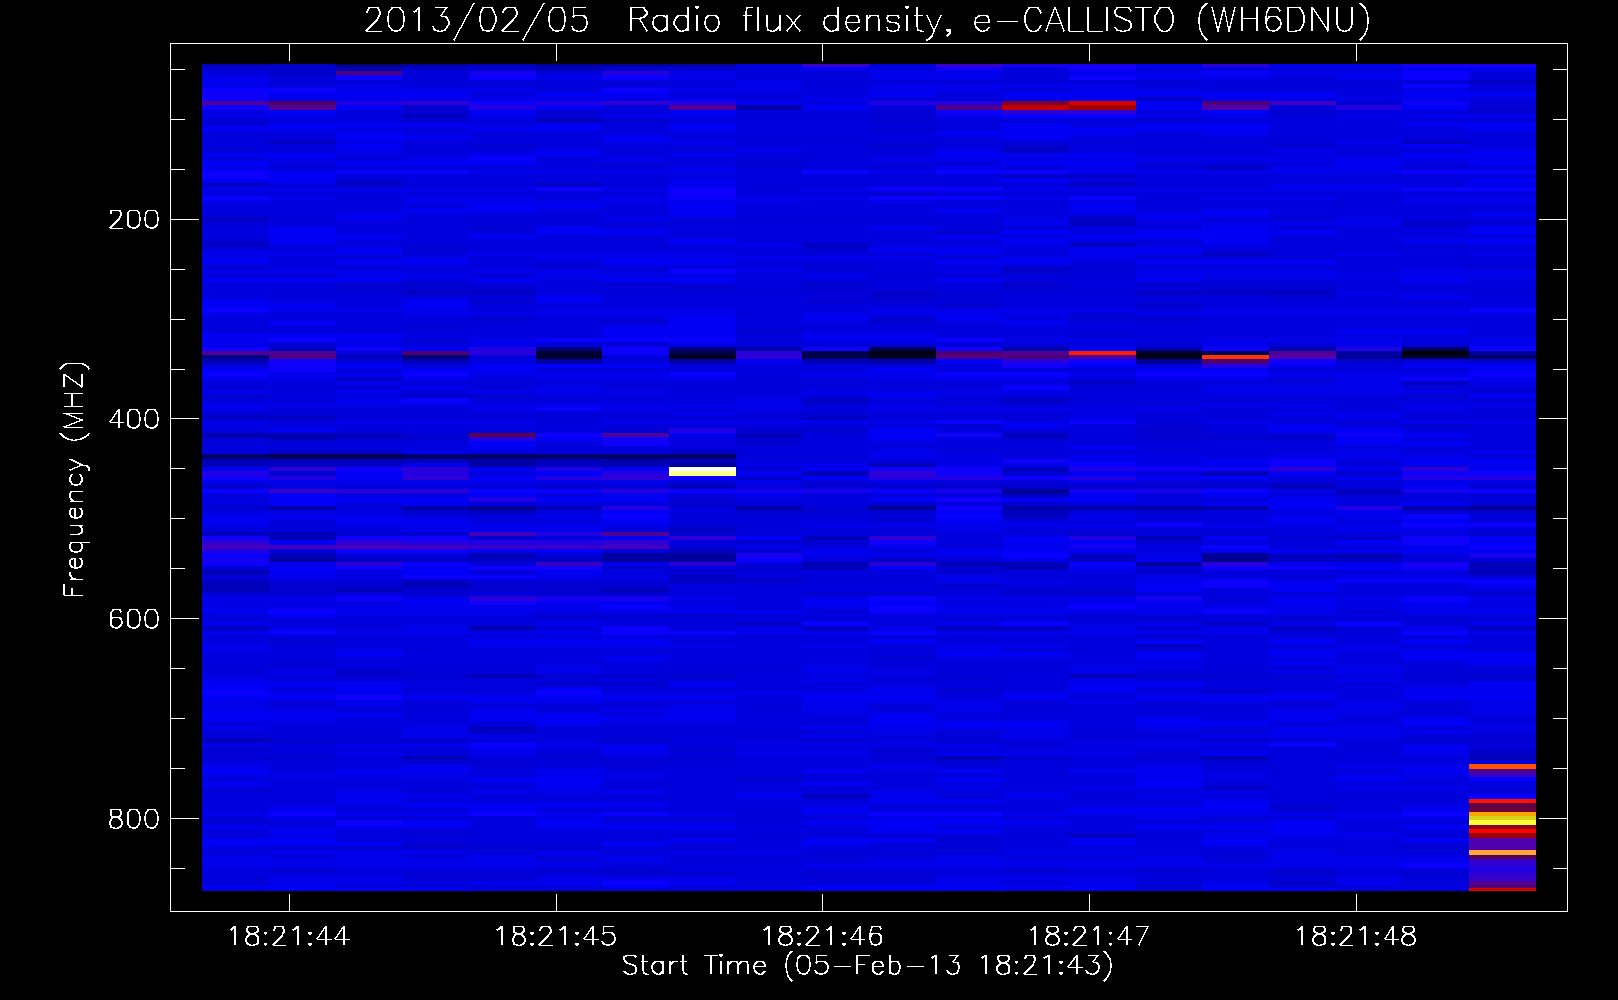Click the 18:21:48 time tick label
The width and height of the screenshot is (1618, 1000).
(1356, 936)
